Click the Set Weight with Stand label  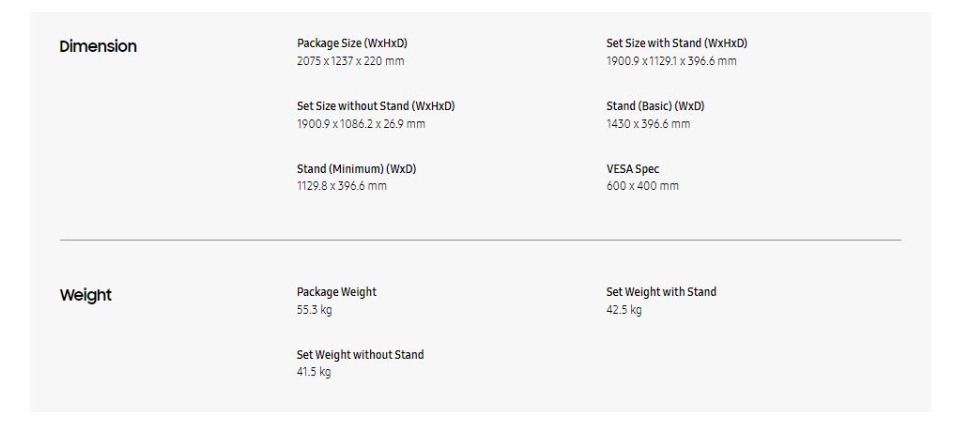(x=661, y=292)
